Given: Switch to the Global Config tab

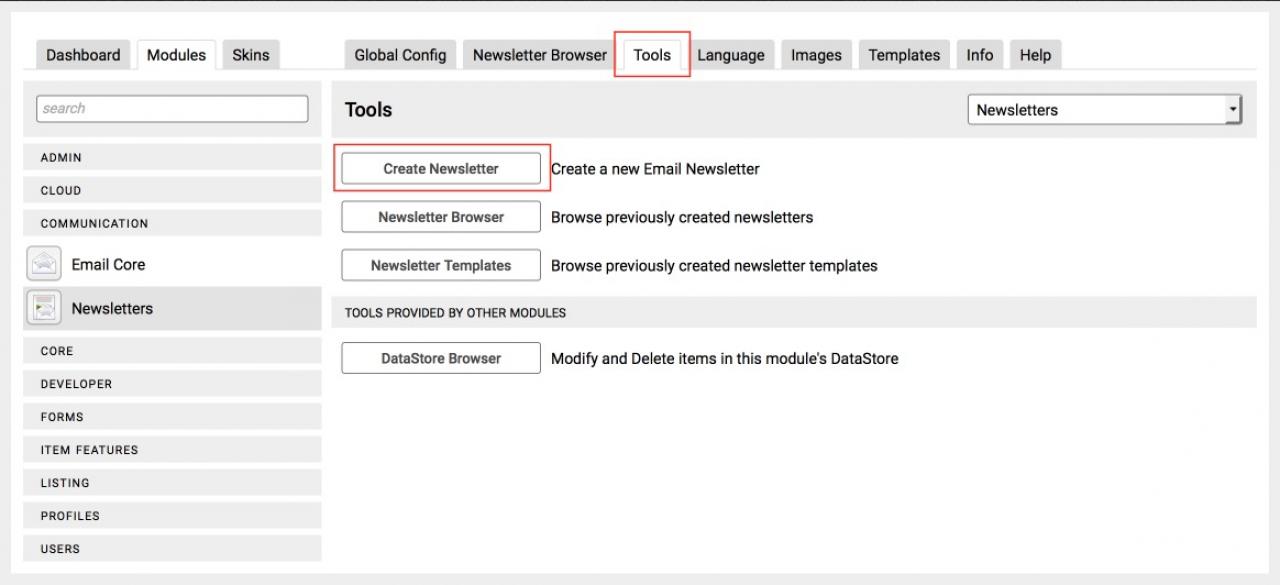Looking at the screenshot, I should point(400,55).
